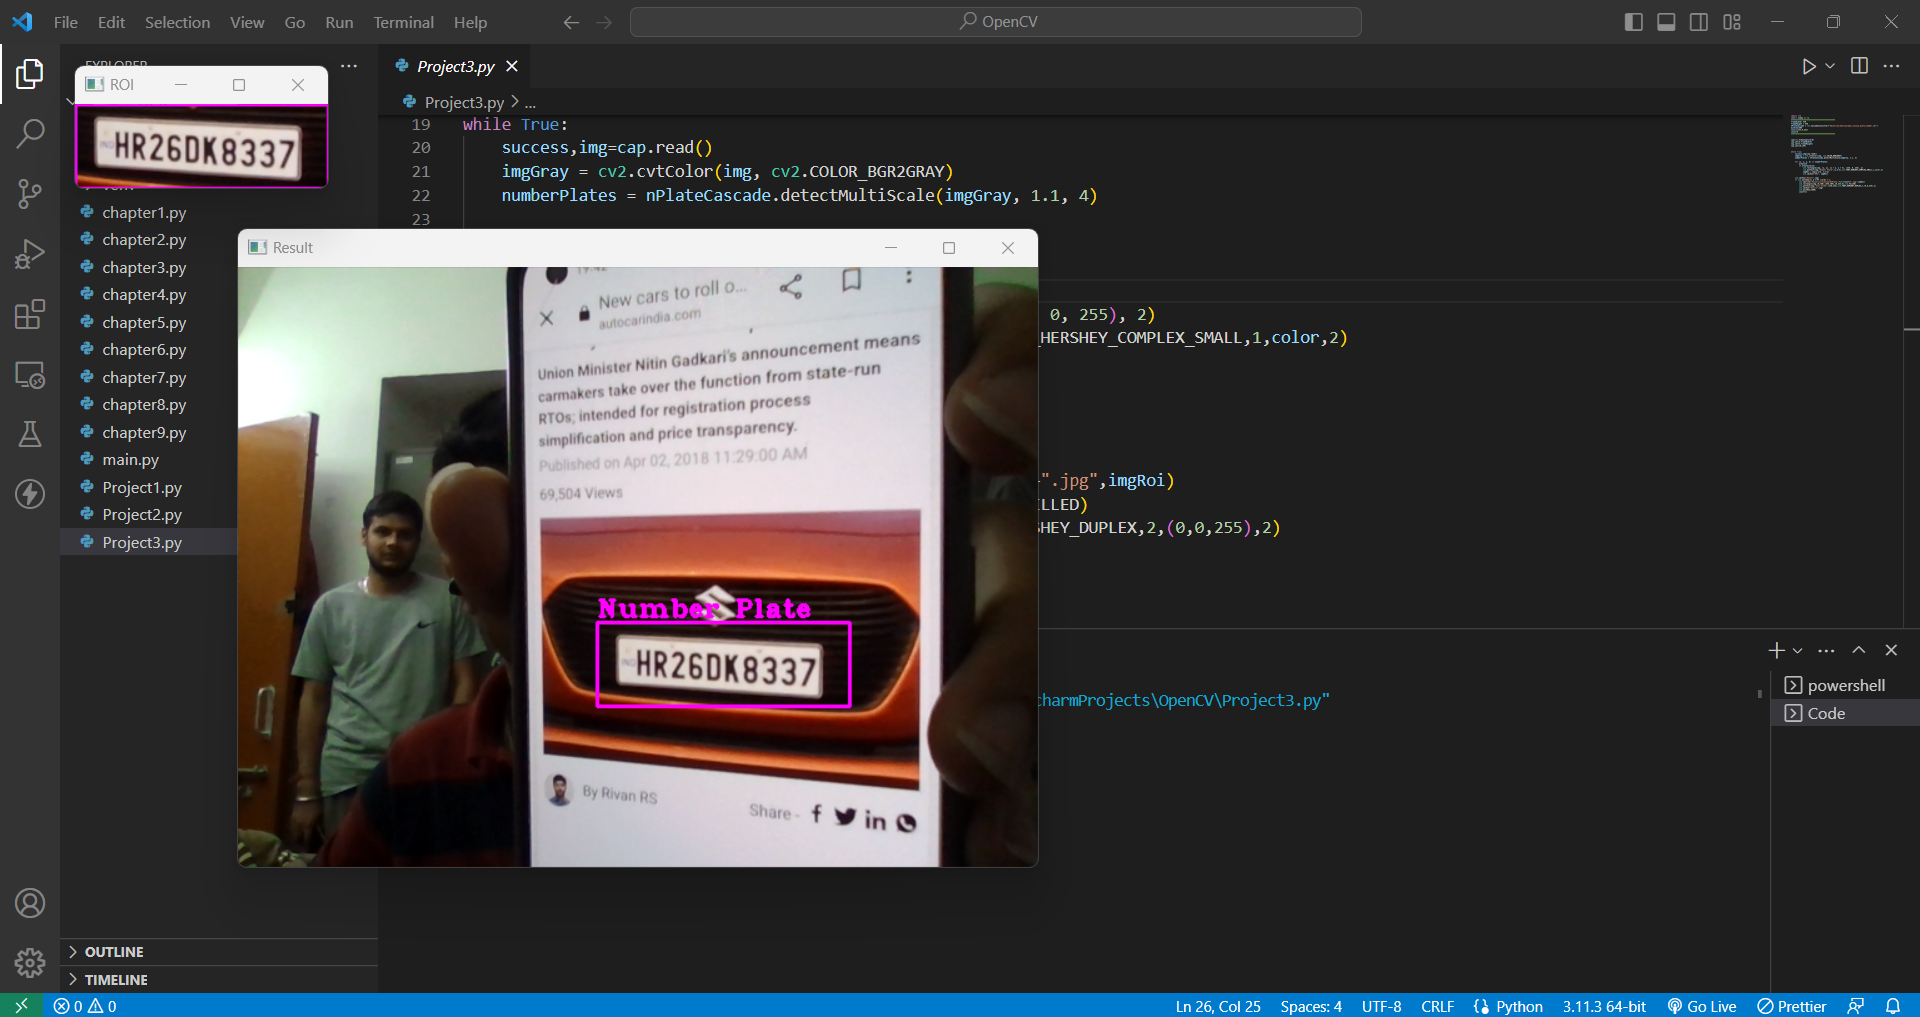This screenshot has height=1017, width=1920.
Task: Close the terminal panel
Action: [1891, 650]
